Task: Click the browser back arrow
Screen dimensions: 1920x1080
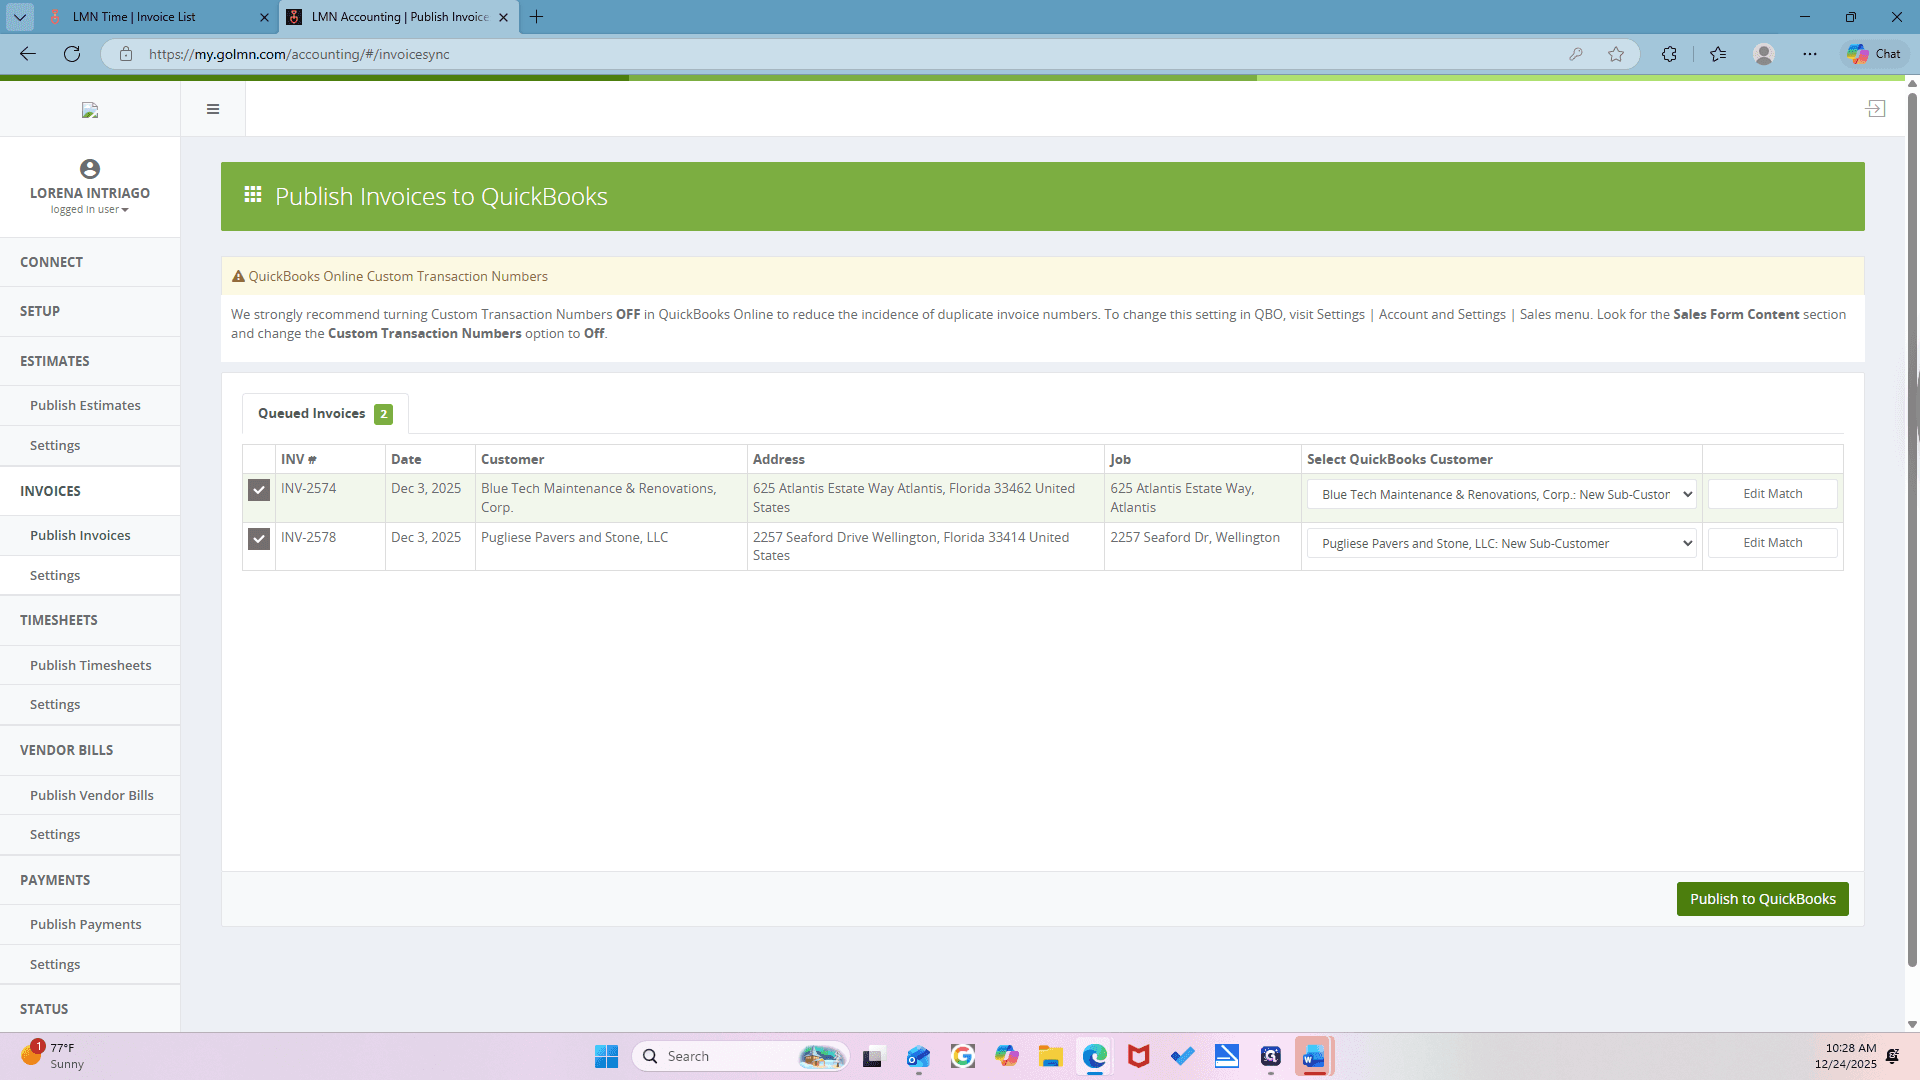Action: point(28,54)
